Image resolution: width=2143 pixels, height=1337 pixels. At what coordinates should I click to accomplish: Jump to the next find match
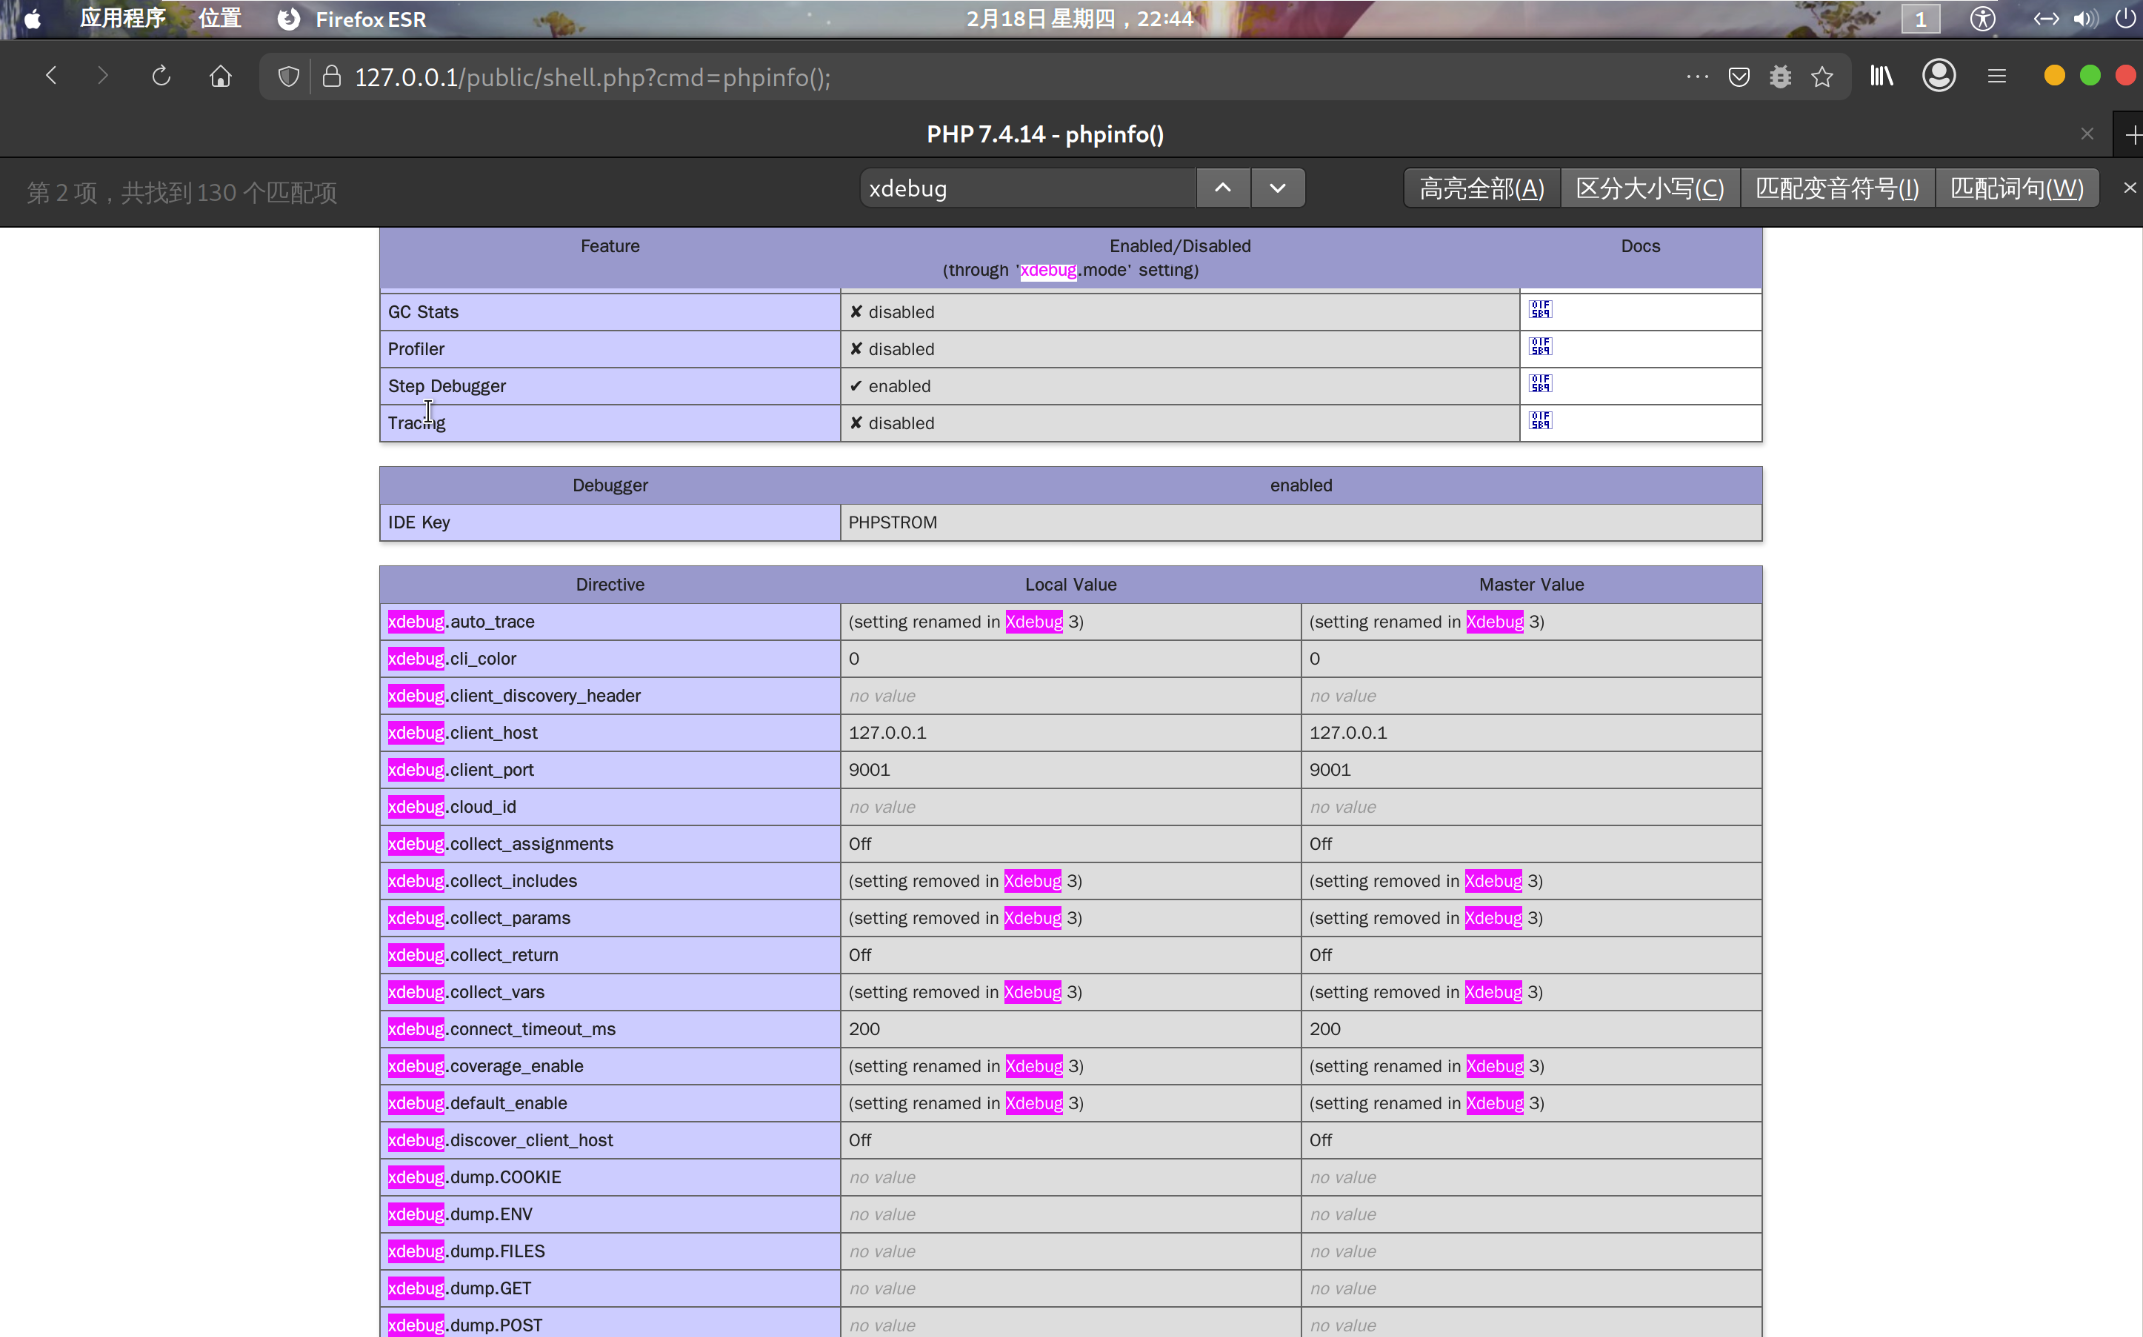1277,188
